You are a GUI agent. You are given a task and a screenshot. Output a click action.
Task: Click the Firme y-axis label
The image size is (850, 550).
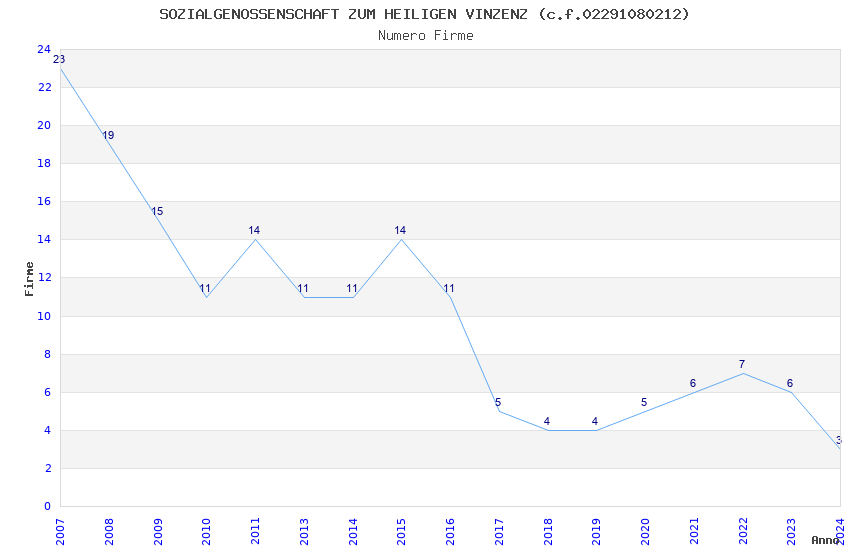click(x=29, y=279)
